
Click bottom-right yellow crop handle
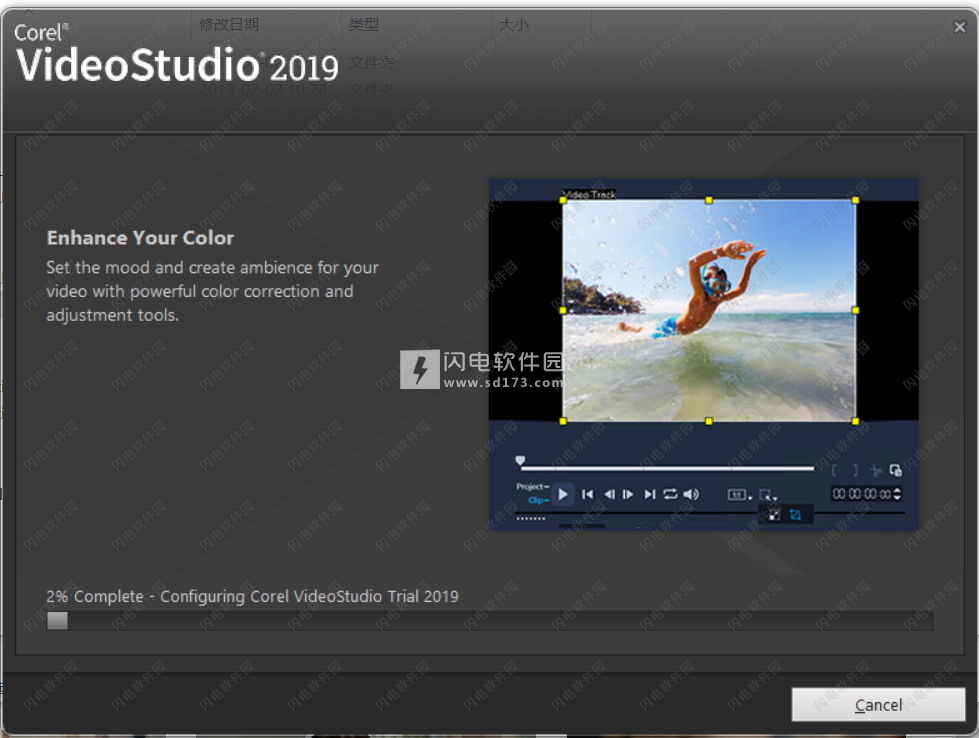pos(855,421)
